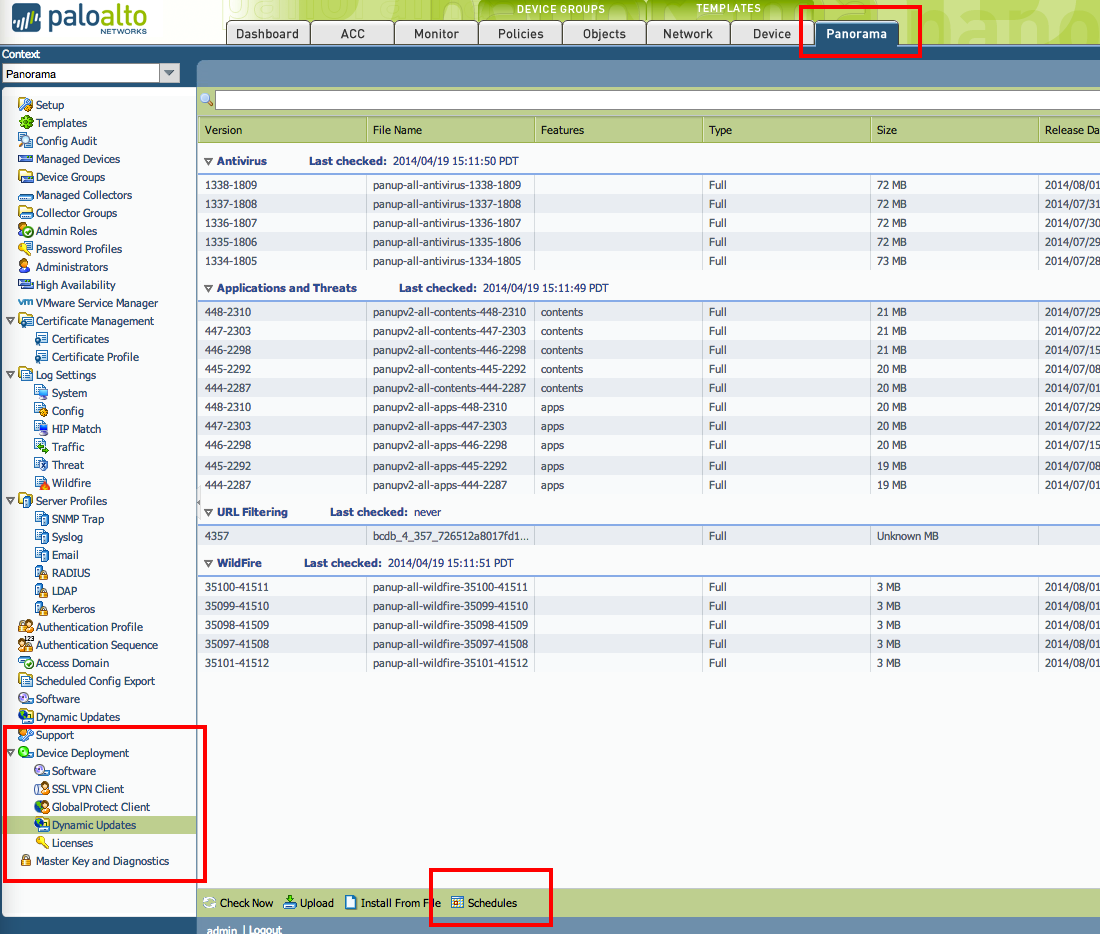Image resolution: width=1100 pixels, height=934 pixels.
Task: Open SNMP Trap server profiles
Action: tap(68, 518)
